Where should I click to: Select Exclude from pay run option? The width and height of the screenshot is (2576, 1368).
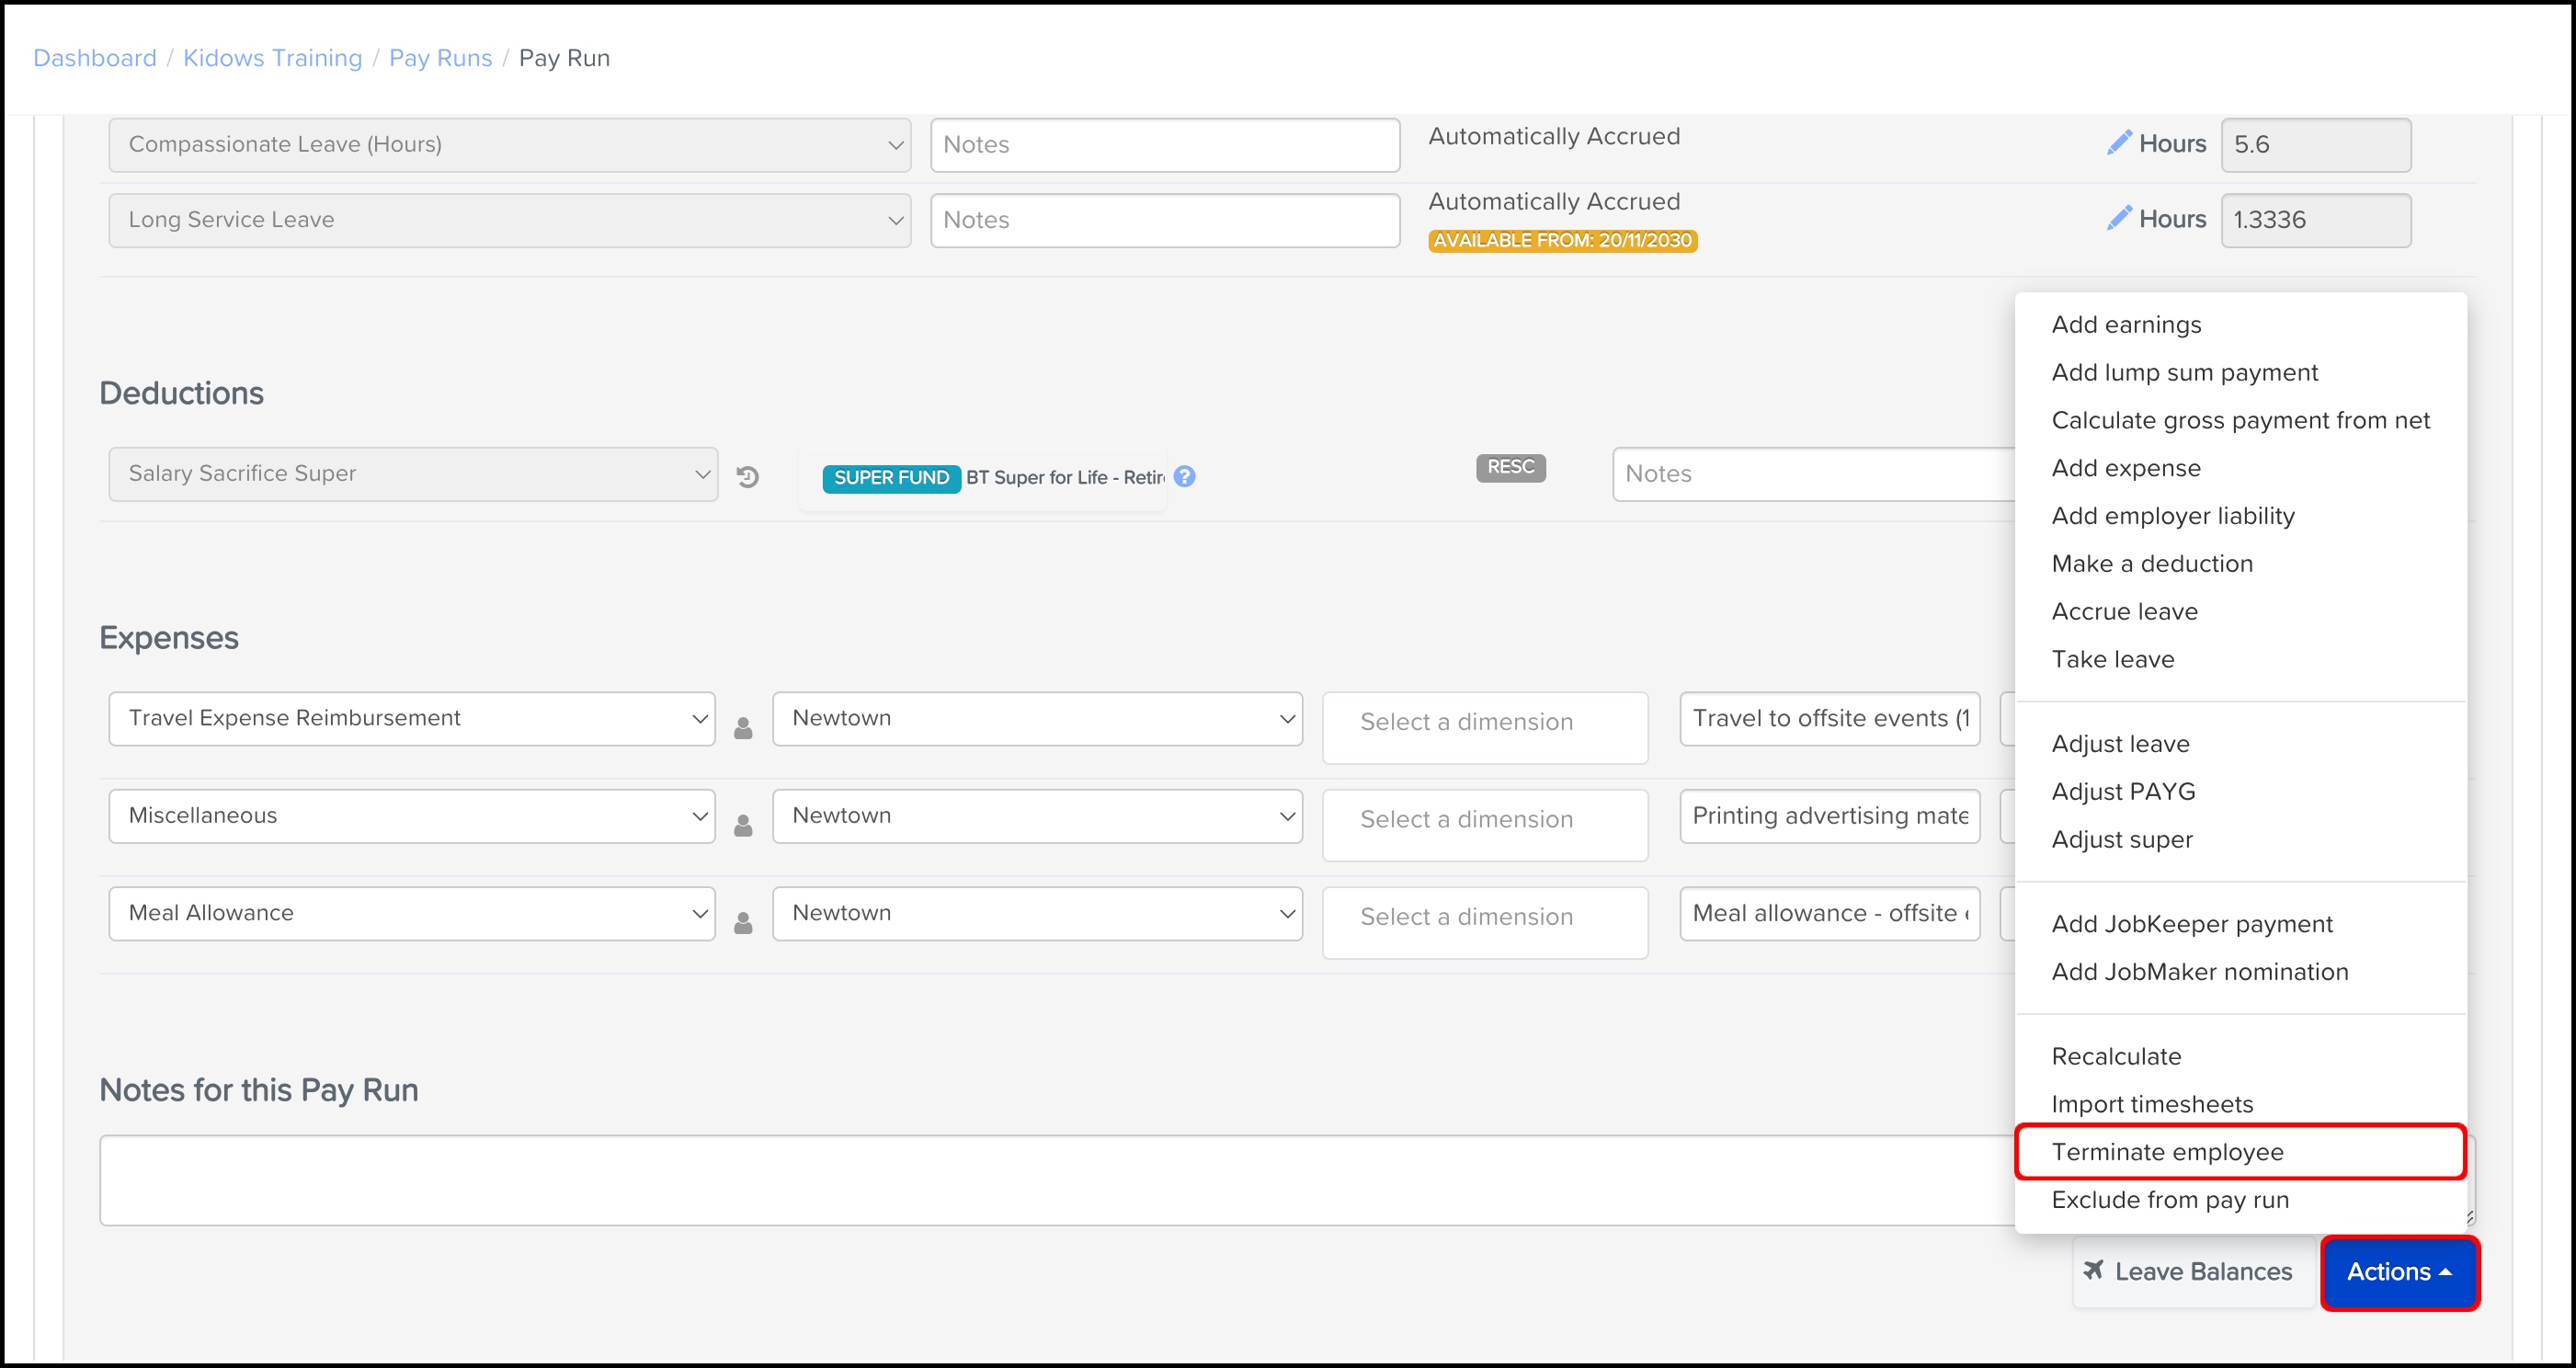[2170, 1199]
